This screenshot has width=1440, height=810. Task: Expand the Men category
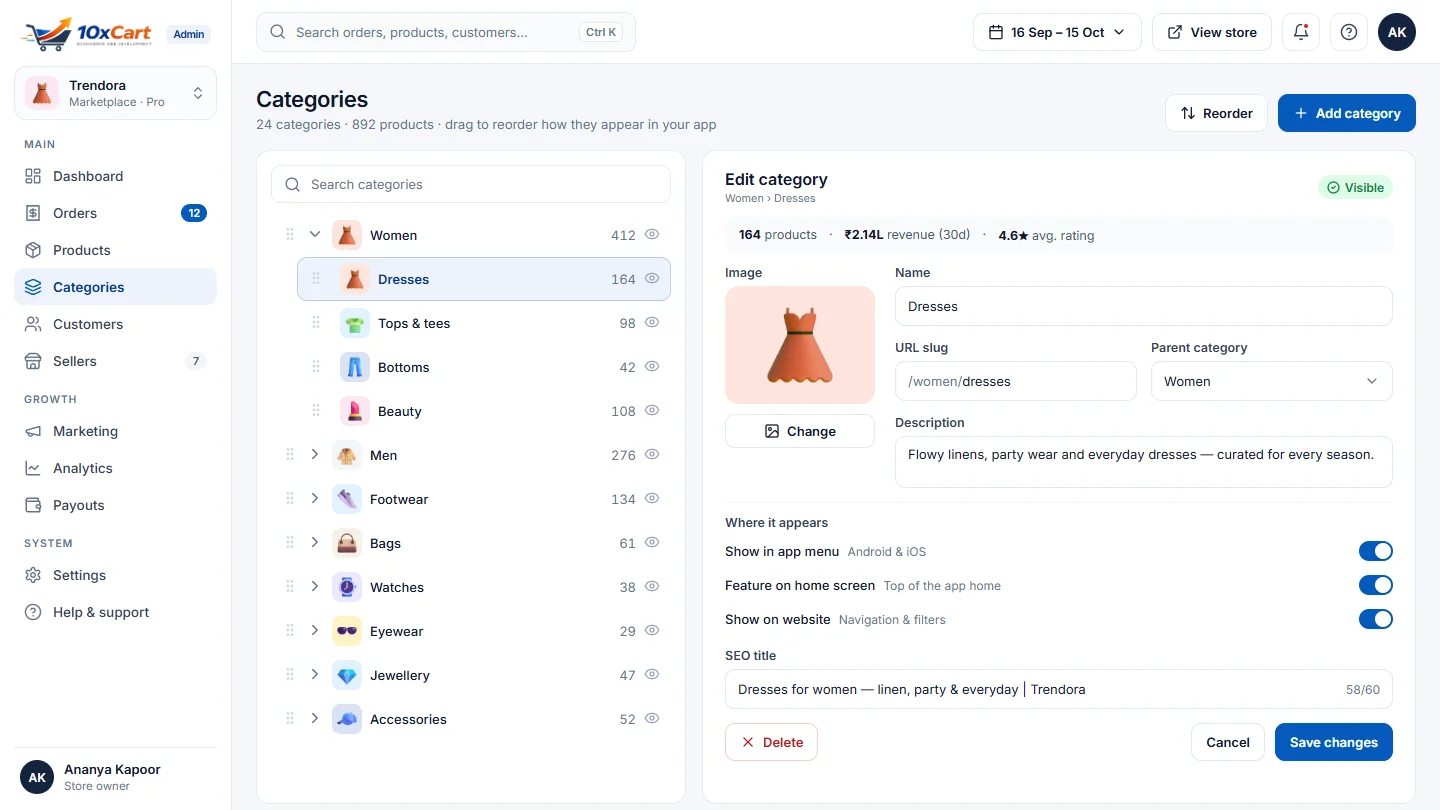(315, 455)
